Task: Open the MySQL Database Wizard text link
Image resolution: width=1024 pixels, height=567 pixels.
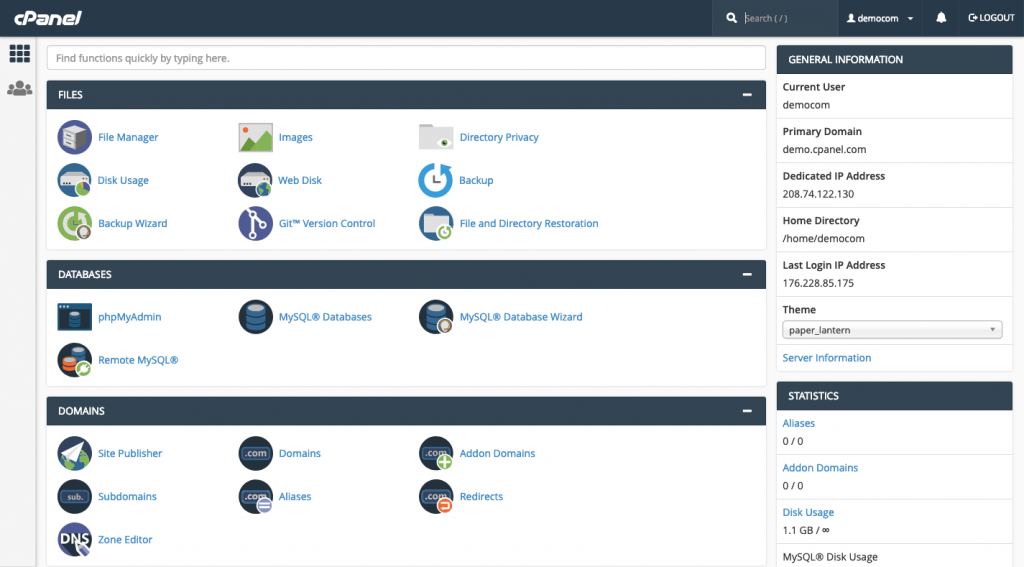Action: pyautogui.click(x=520, y=317)
